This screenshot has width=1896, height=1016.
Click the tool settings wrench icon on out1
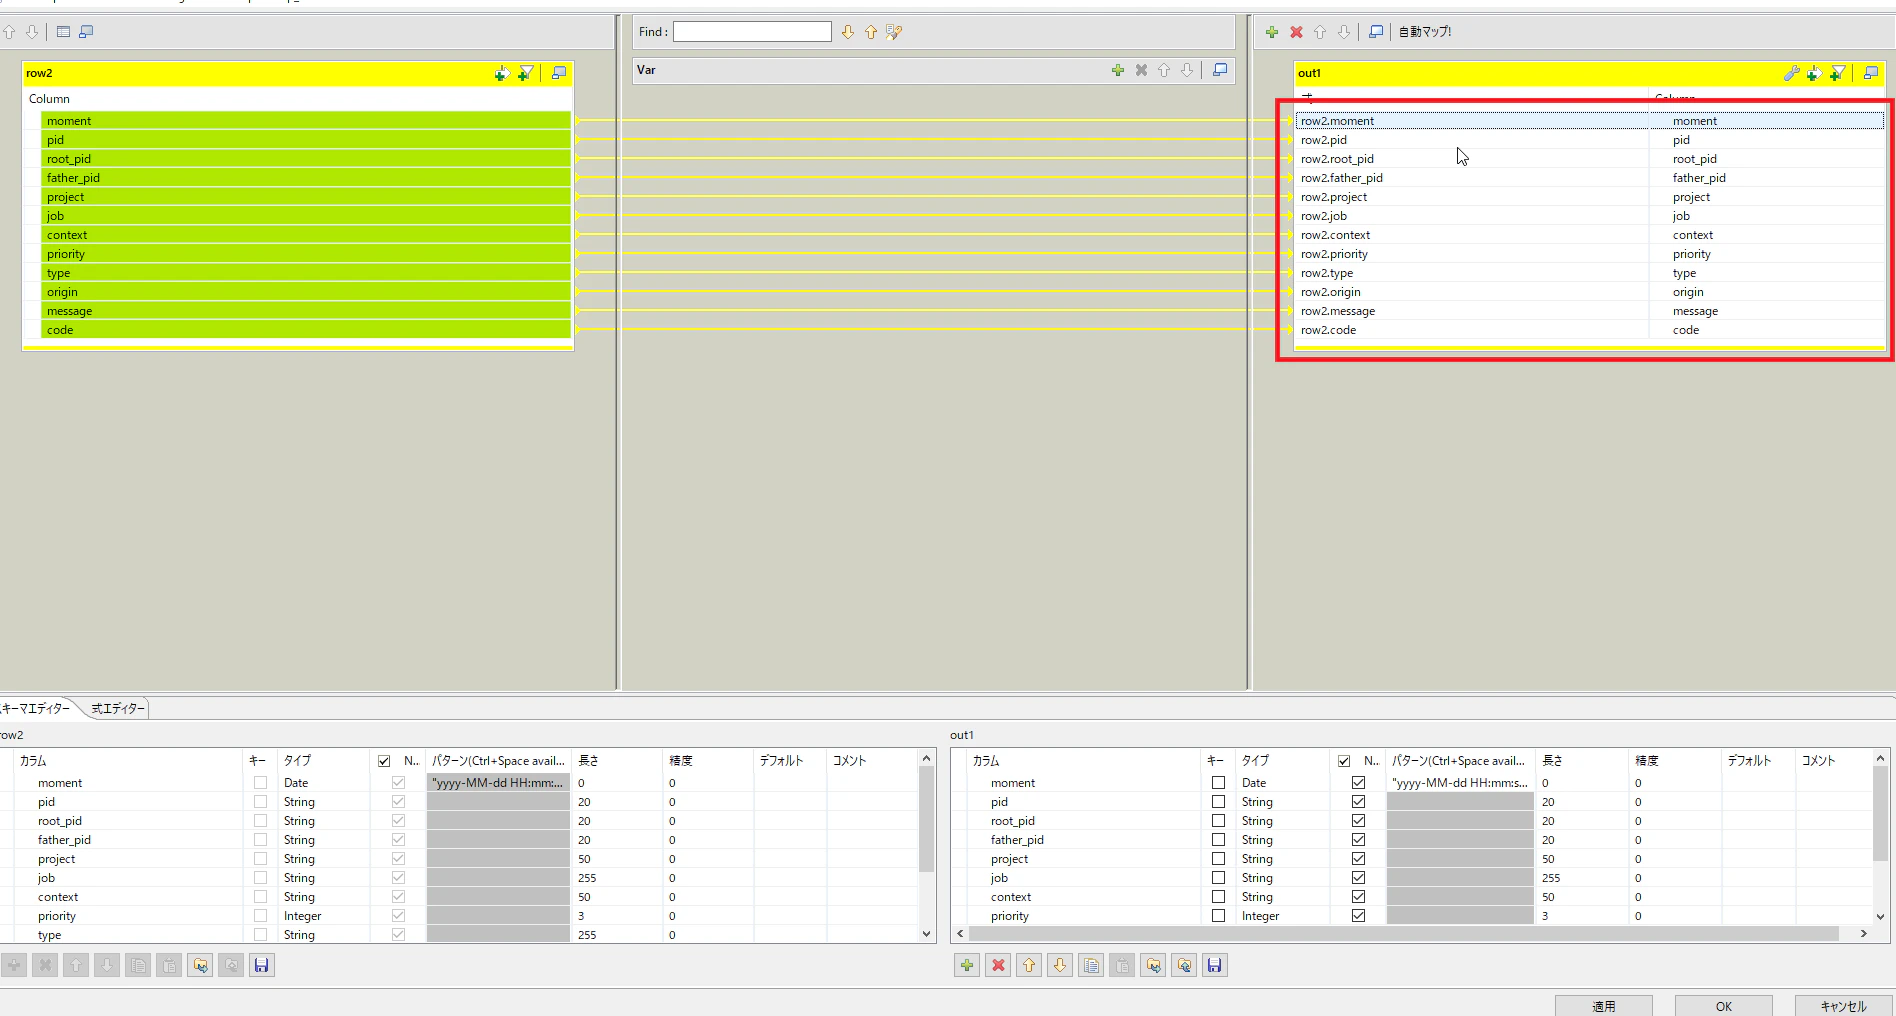coord(1791,73)
